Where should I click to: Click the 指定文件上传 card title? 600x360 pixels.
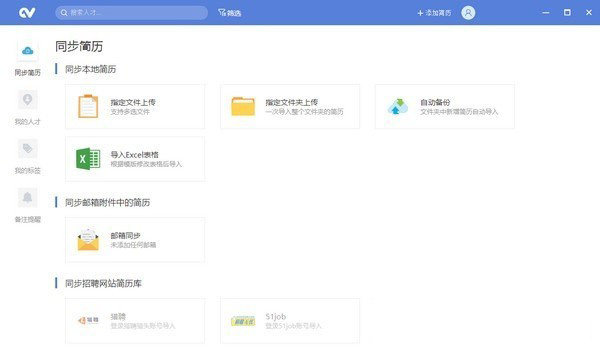pos(133,102)
